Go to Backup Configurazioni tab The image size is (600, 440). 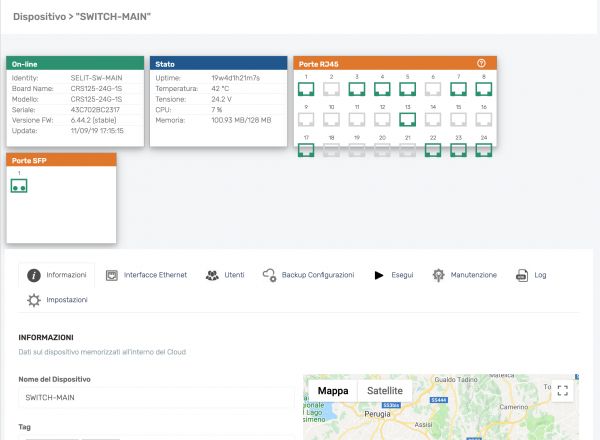(x=308, y=275)
